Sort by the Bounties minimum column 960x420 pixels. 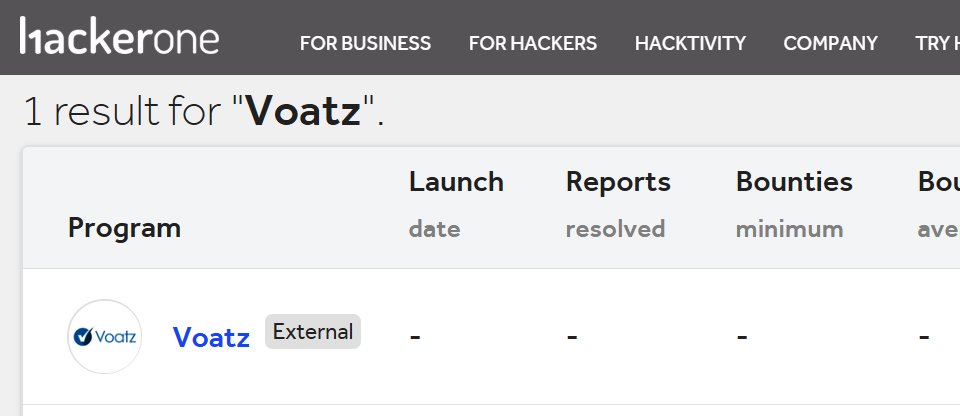[x=794, y=204]
